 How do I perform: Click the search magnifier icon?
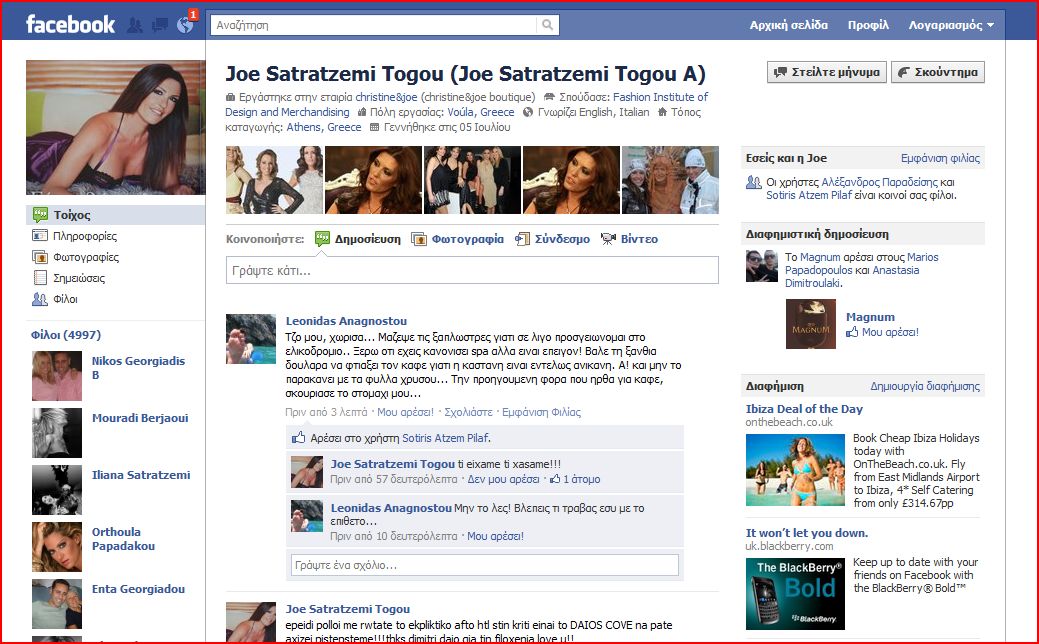547,25
